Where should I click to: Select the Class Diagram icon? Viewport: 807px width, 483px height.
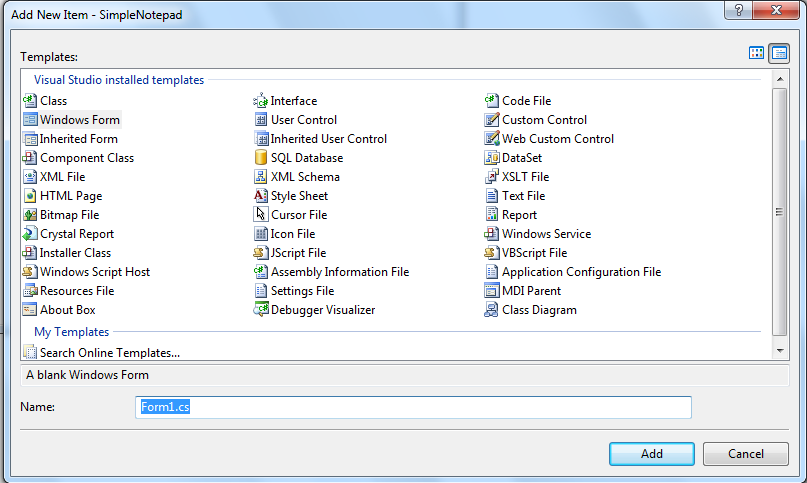492,310
